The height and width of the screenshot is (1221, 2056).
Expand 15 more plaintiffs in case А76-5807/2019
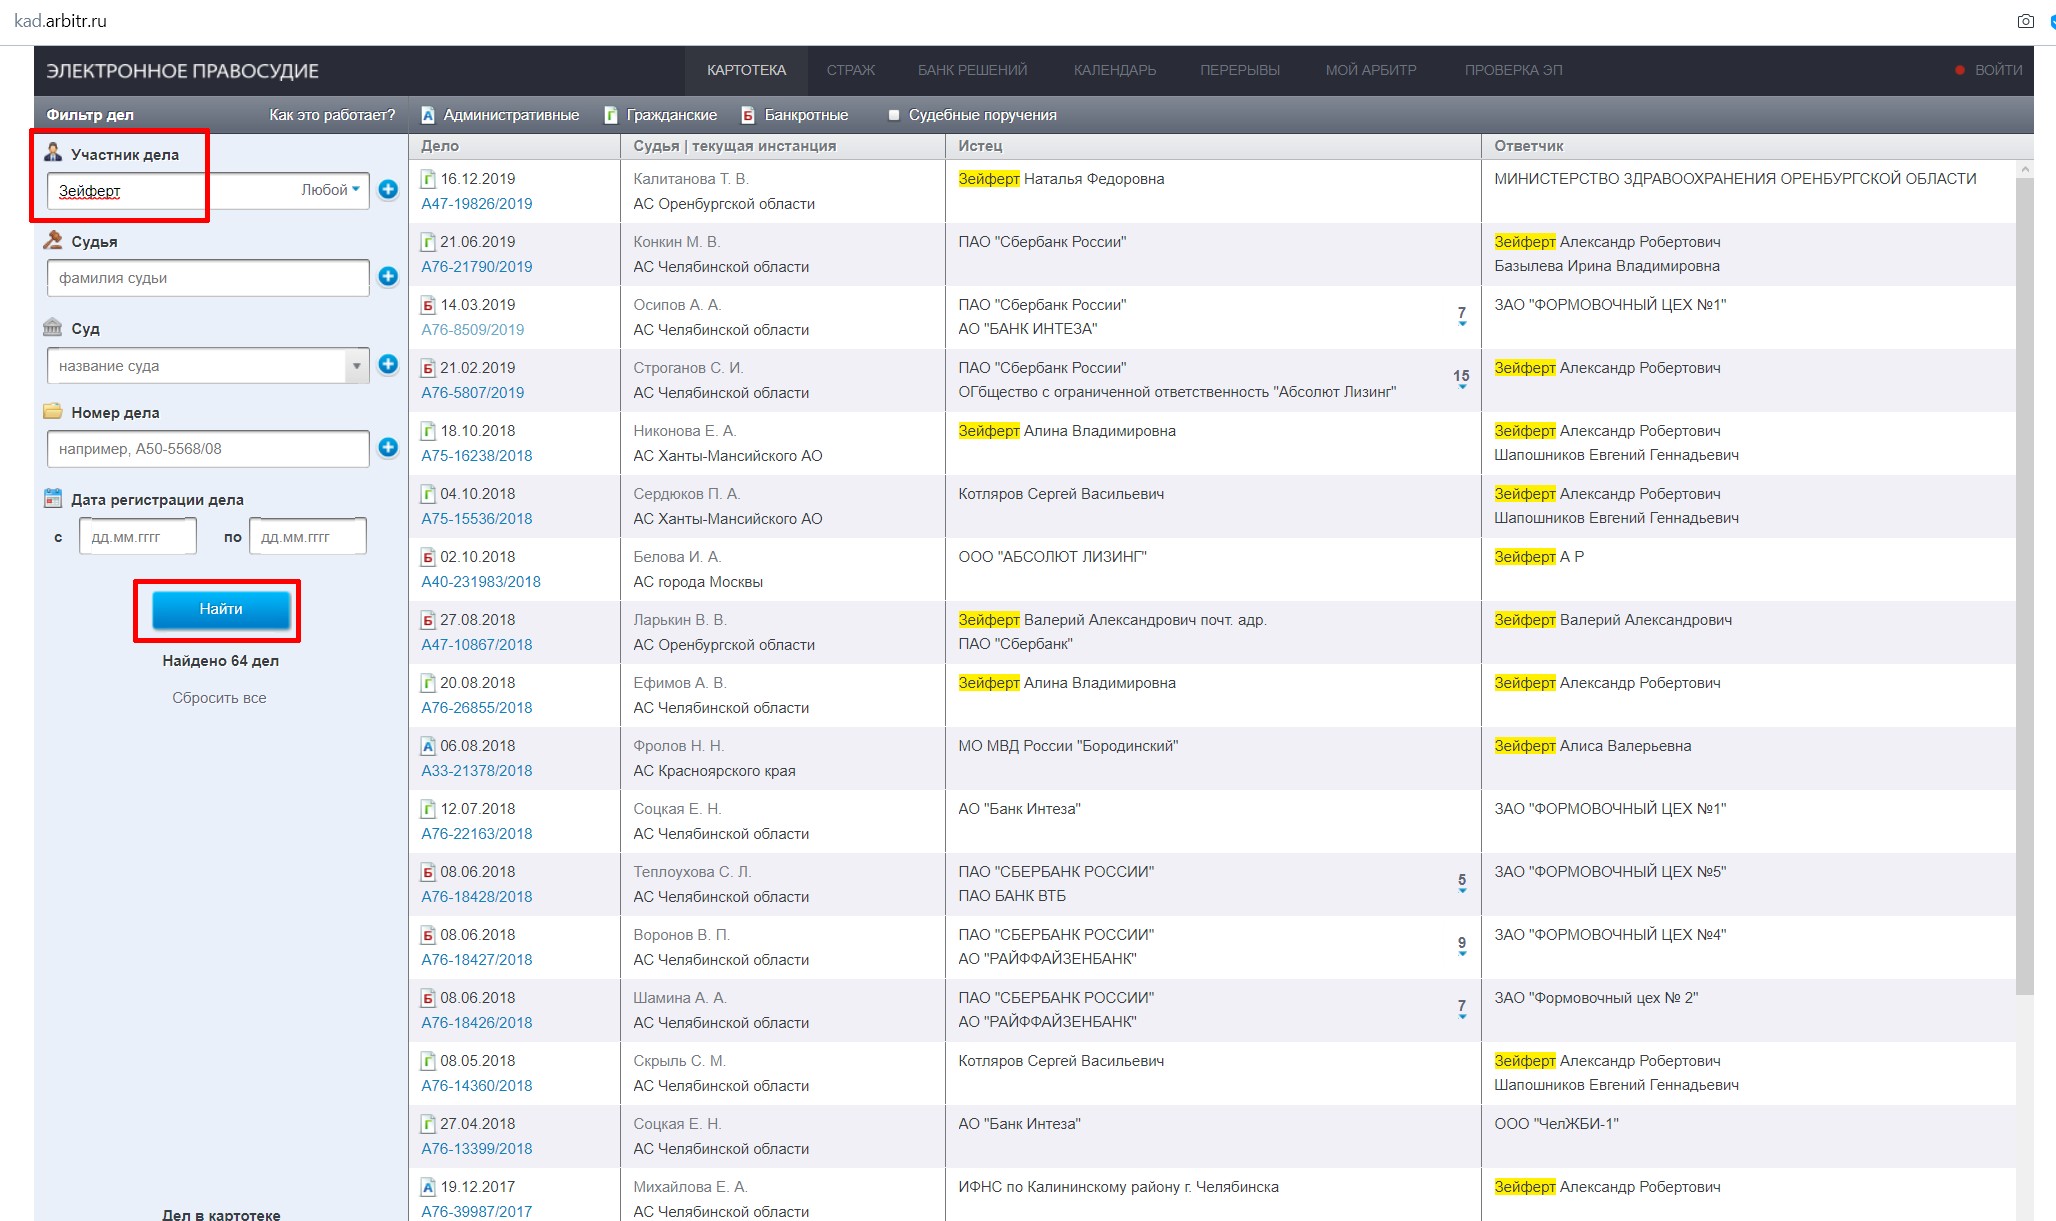pyautogui.click(x=1461, y=379)
